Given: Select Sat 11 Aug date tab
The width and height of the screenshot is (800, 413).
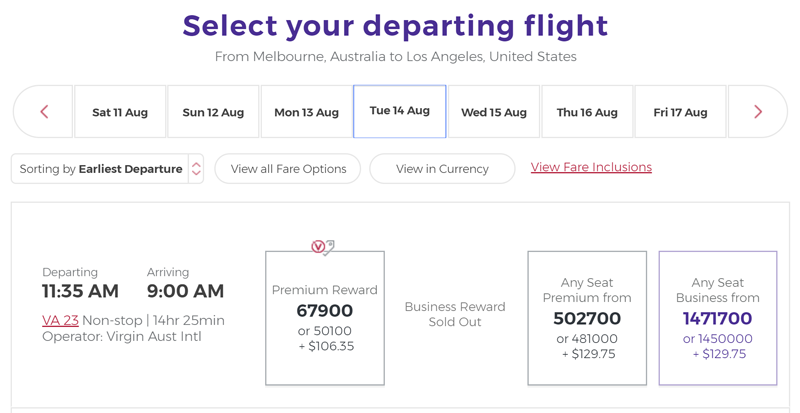Looking at the screenshot, I should pos(120,112).
